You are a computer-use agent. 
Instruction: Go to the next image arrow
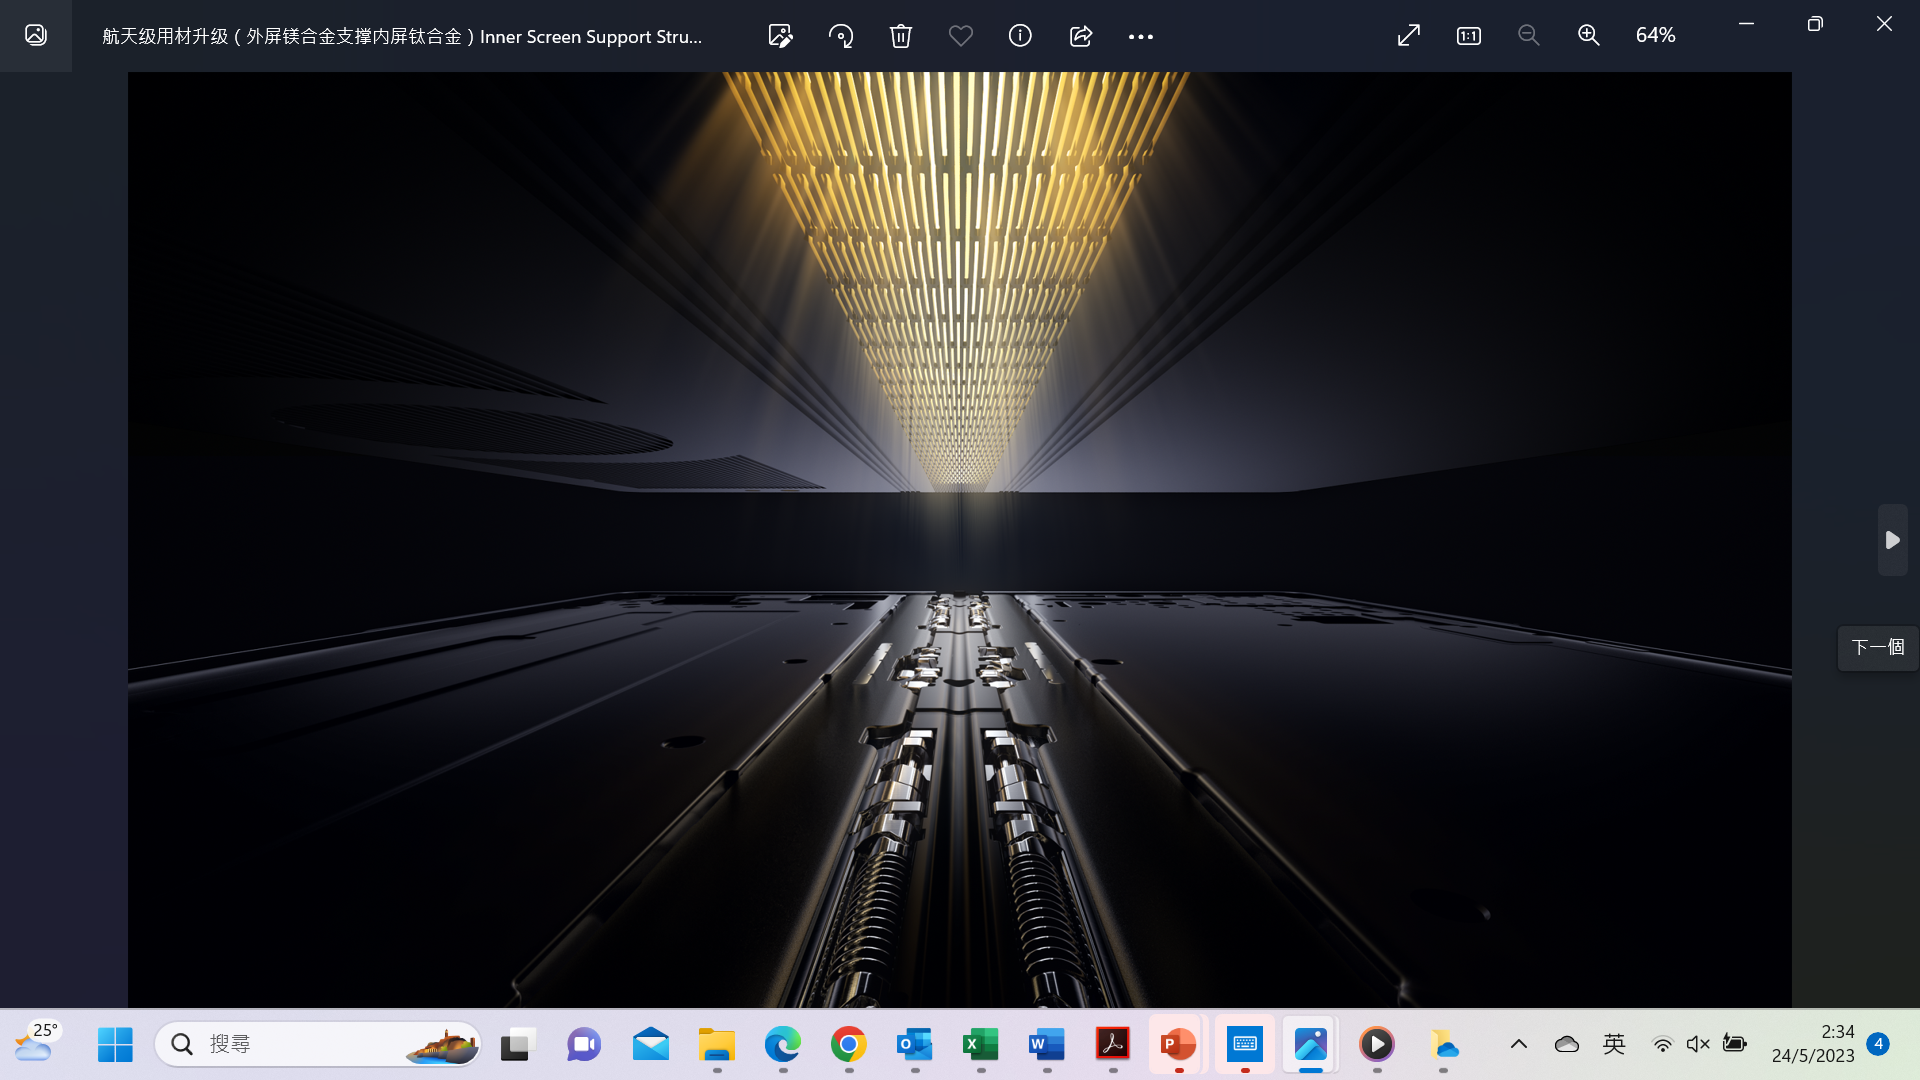click(1892, 540)
